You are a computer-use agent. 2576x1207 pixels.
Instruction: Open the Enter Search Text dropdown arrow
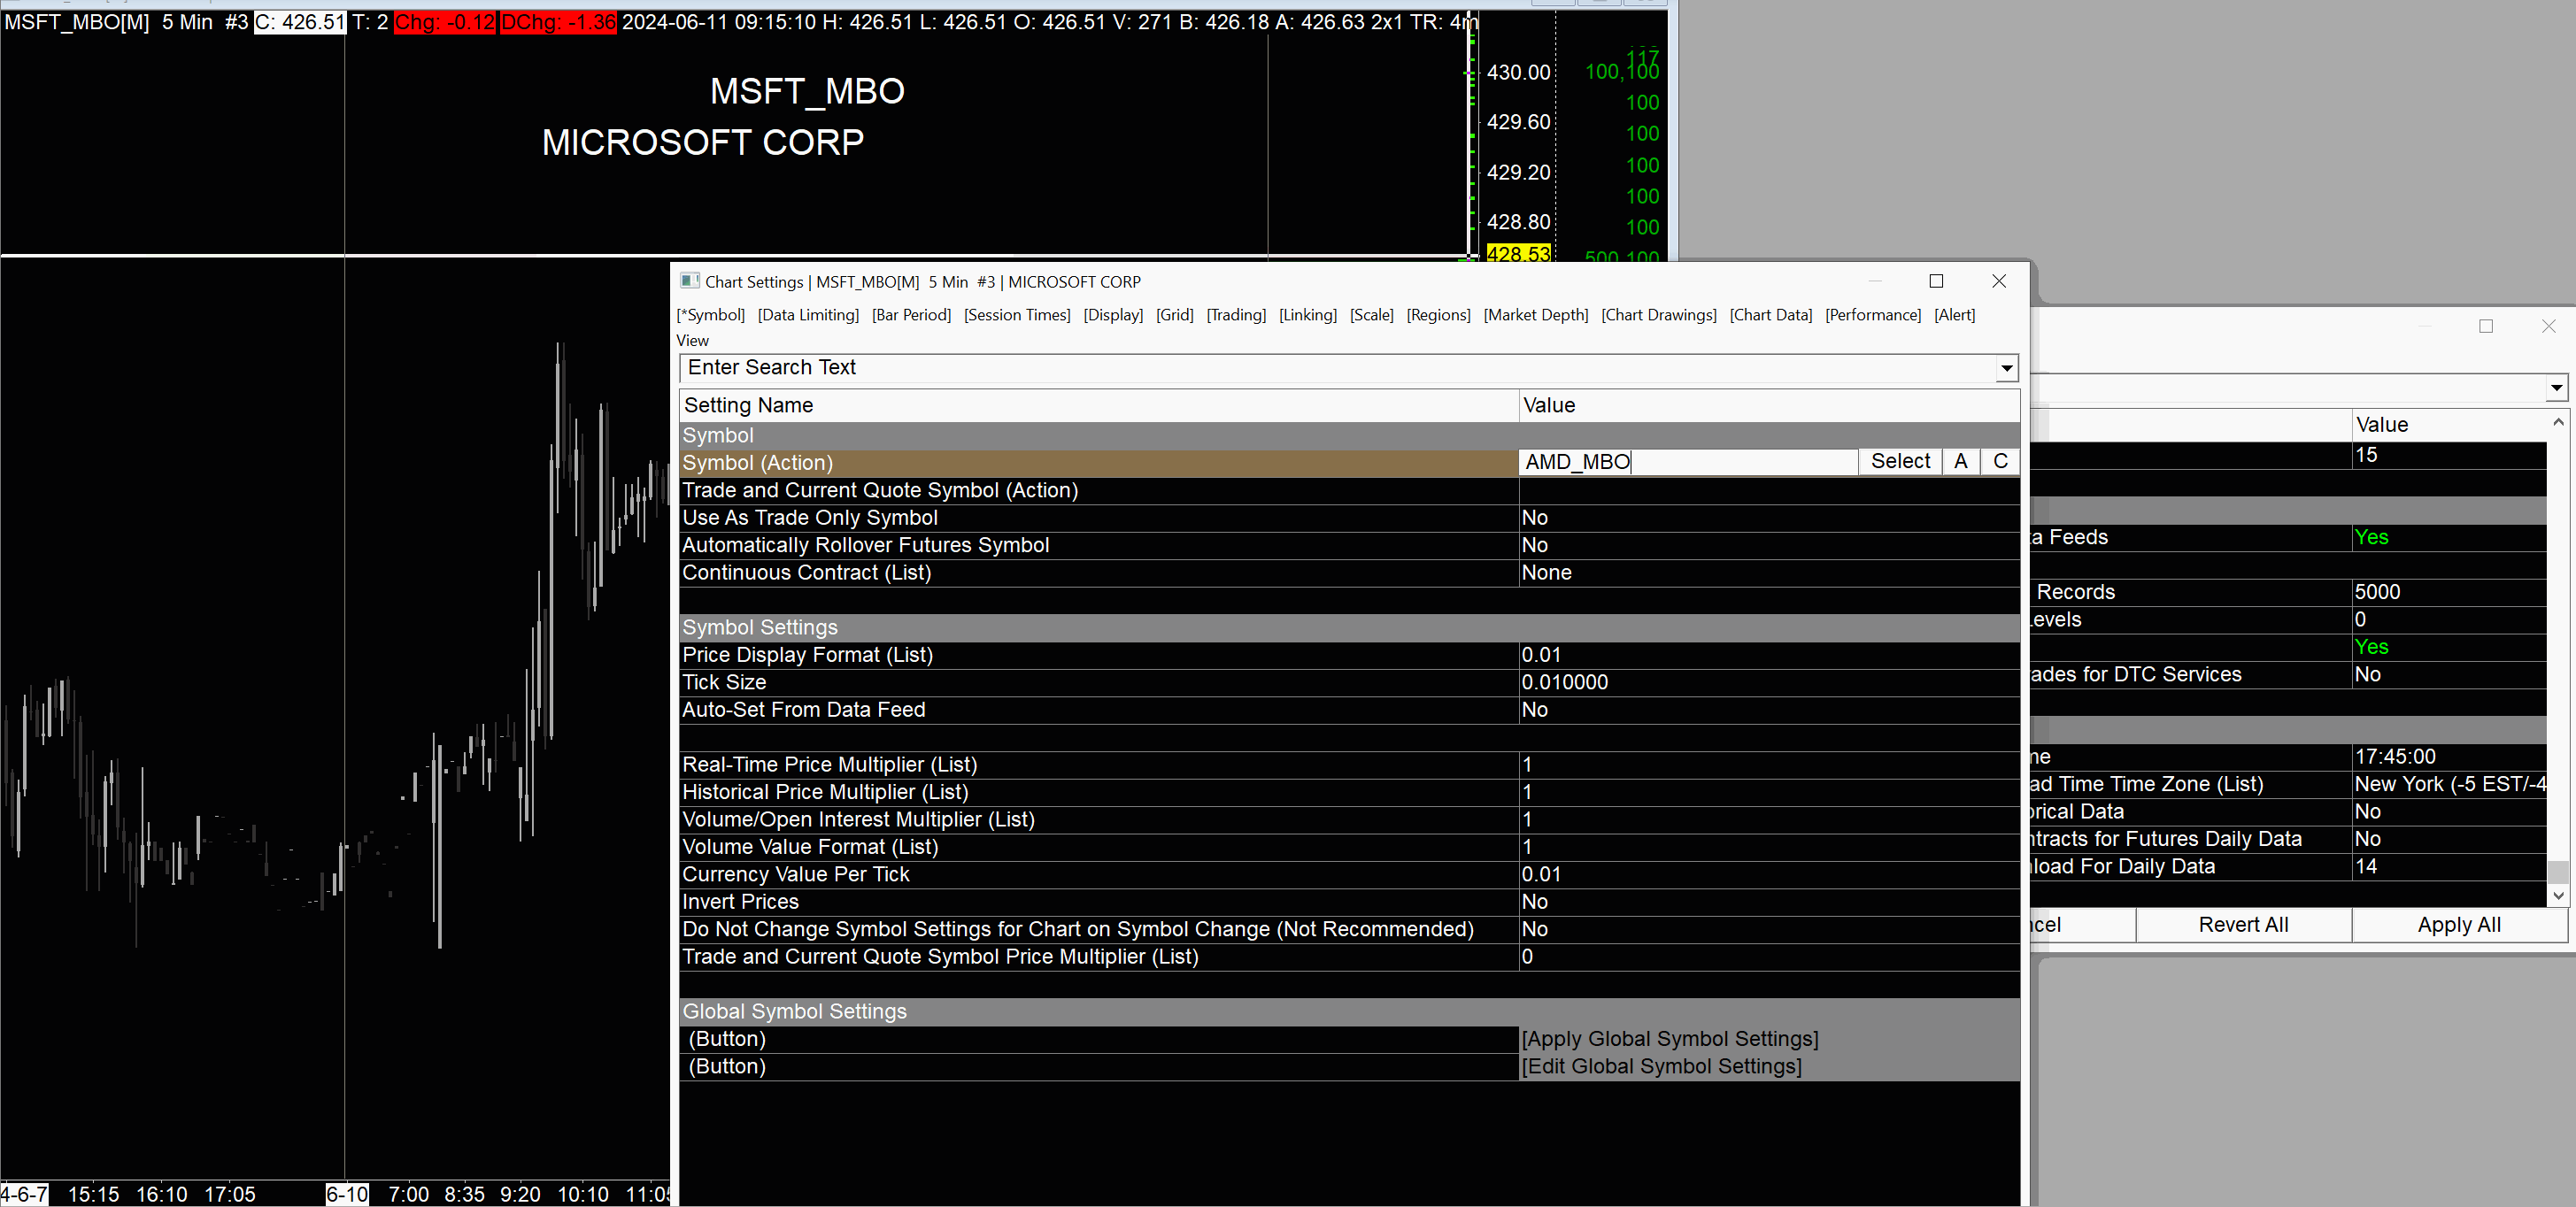pos(2006,368)
